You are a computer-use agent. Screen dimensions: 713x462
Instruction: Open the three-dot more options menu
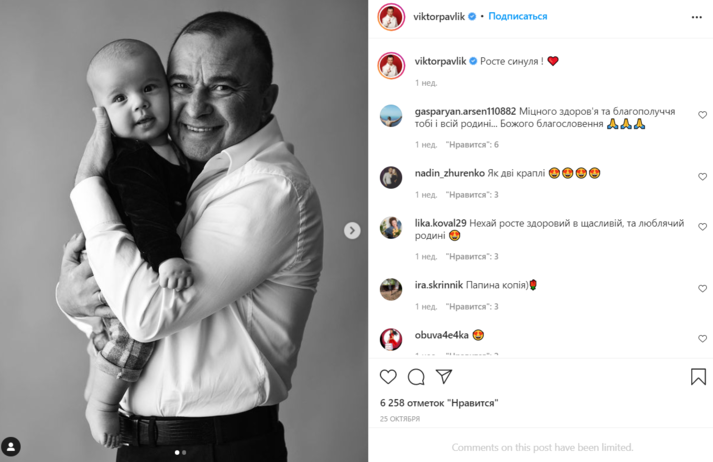tap(697, 17)
